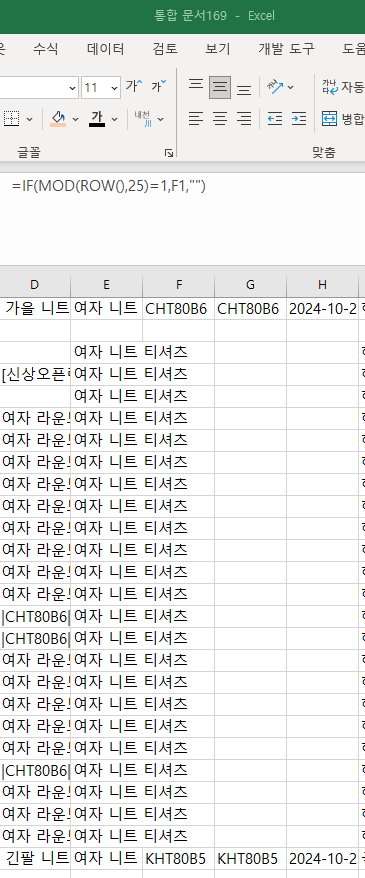Viewport: 365px width, 878px height.
Task: Apply top vertical alignment
Action: click(x=196, y=86)
